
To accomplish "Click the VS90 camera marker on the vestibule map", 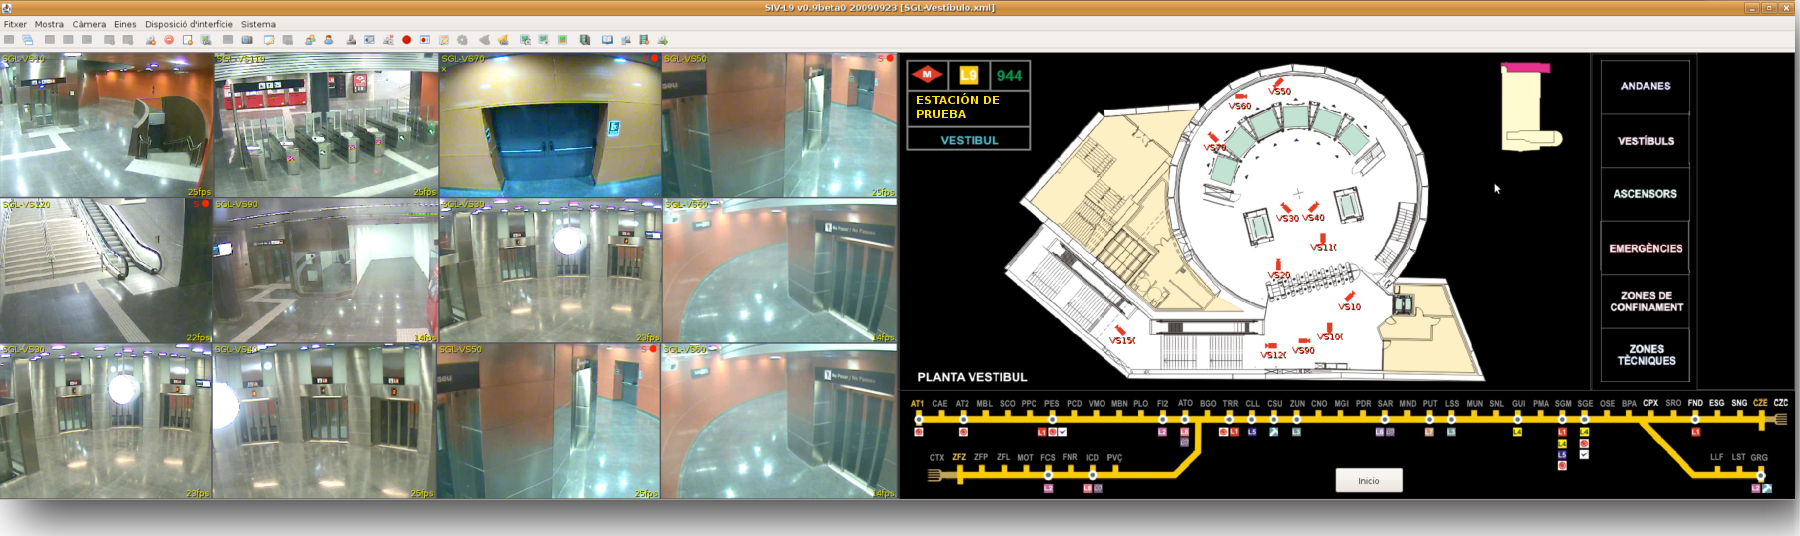I will click(1303, 346).
